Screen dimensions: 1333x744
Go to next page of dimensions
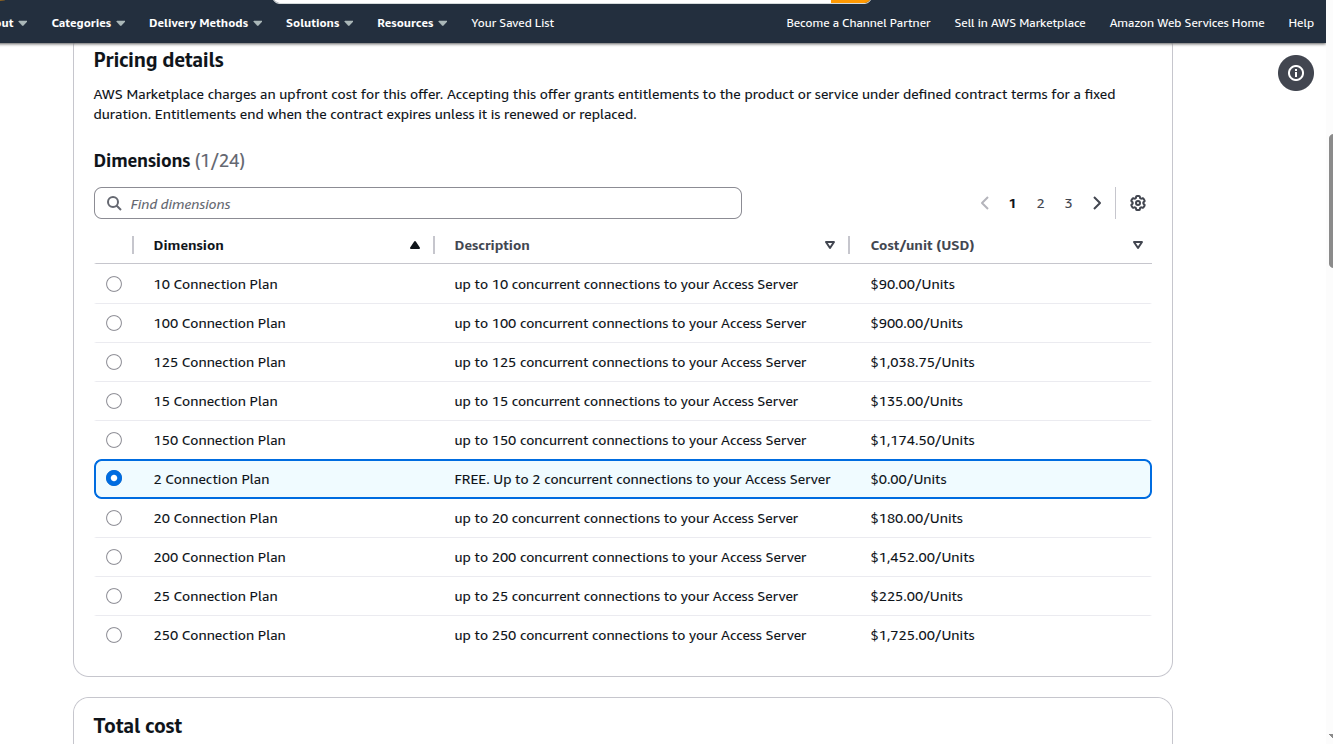pos(1097,203)
